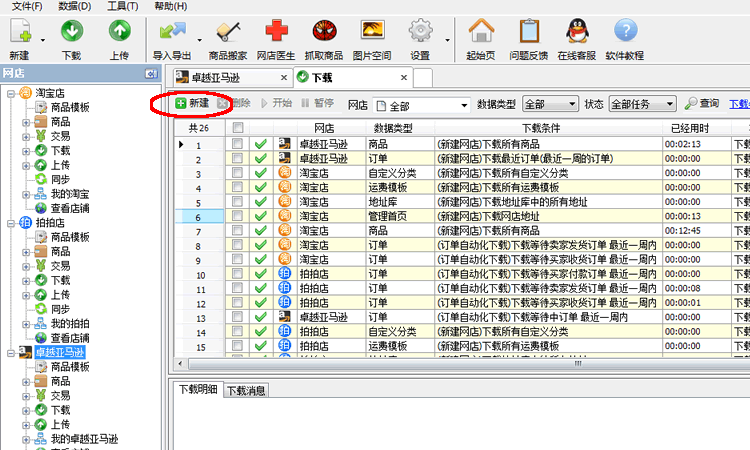Open the 文件(F) menu

[x=27, y=6]
